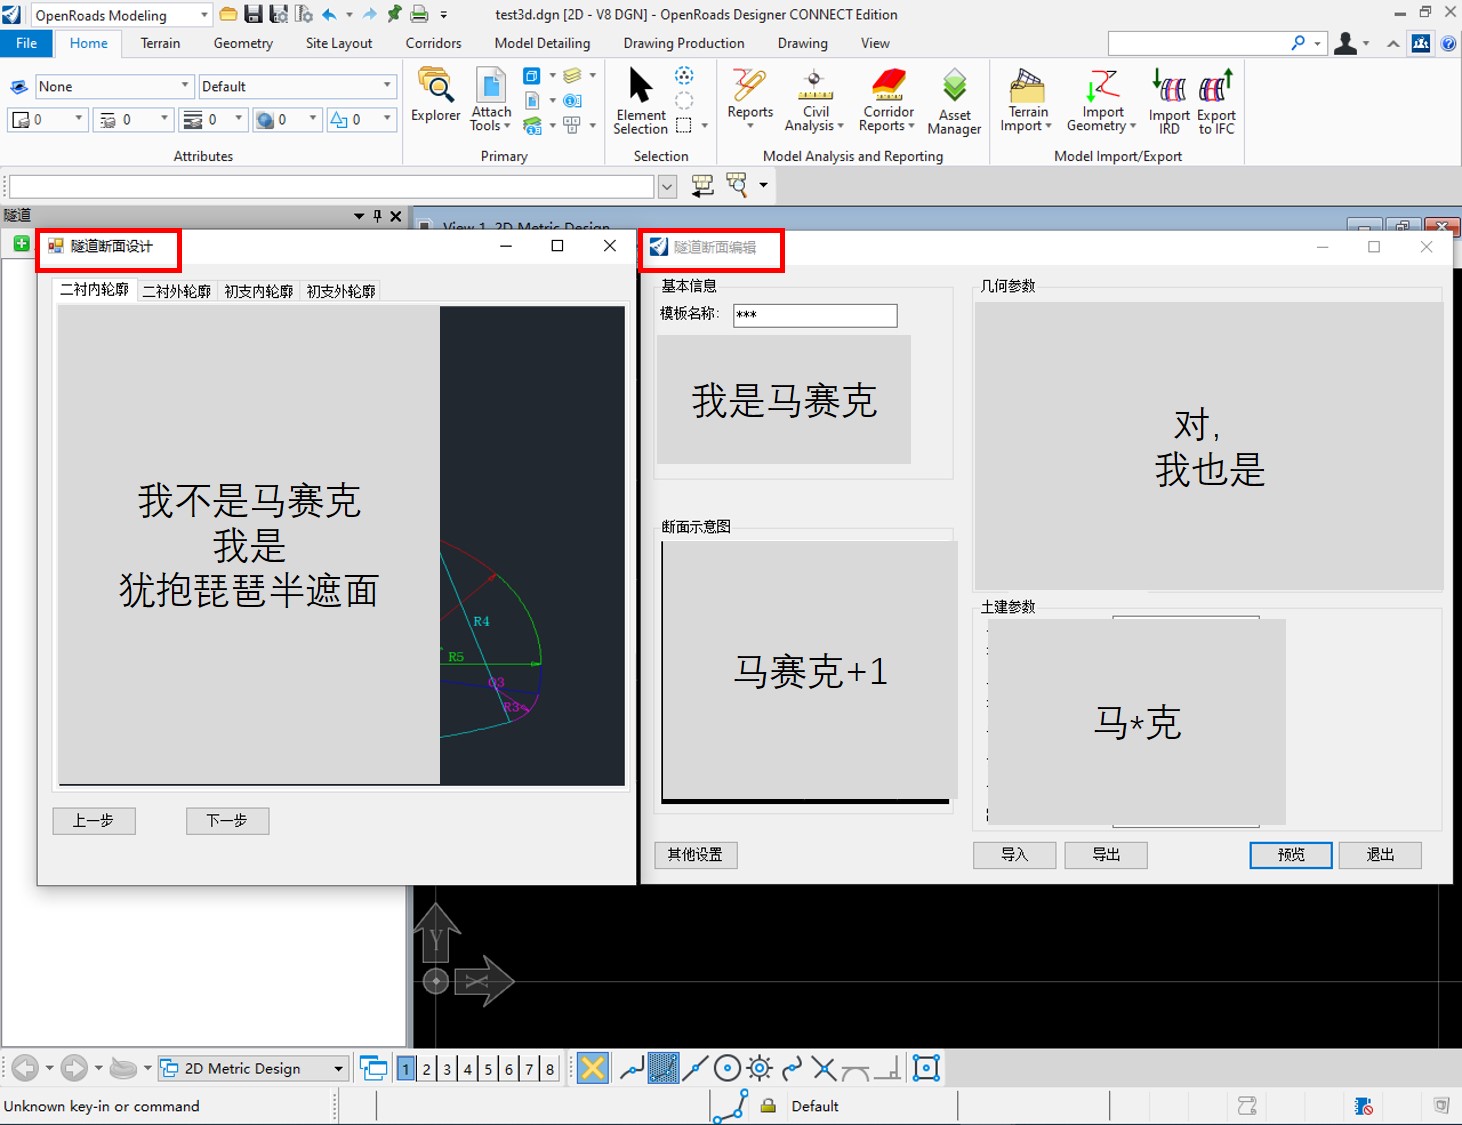Click the 下一步 button
The image size is (1462, 1125).
pos(227,820)
